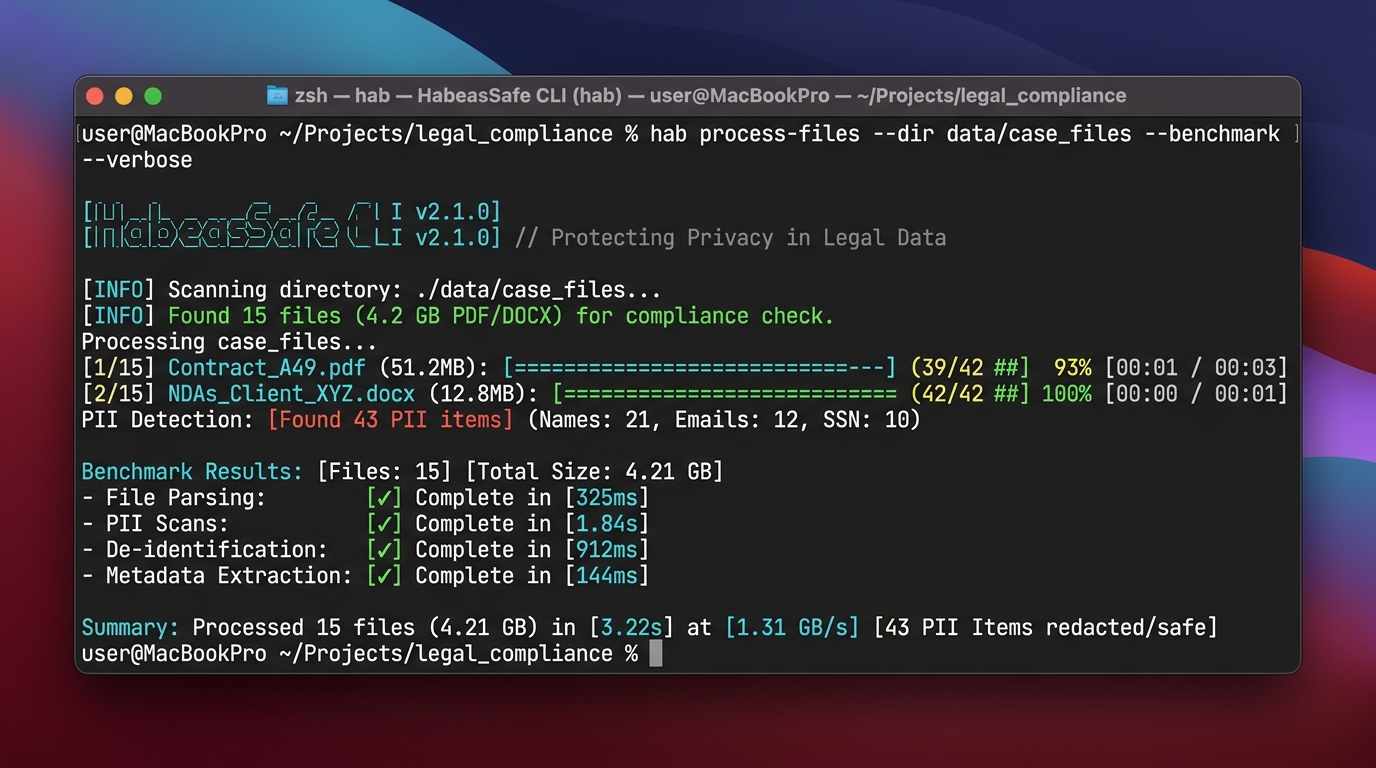Click the checkmark beside Metadata Extraction
This screenshot has height=768, width=1376.
coord(384,575)
